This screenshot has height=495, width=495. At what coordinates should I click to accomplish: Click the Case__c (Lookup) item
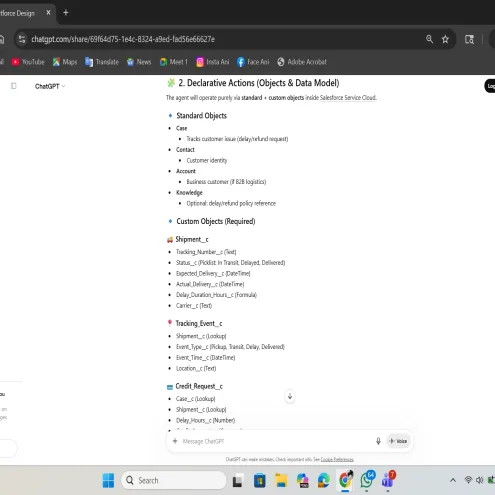196,399
